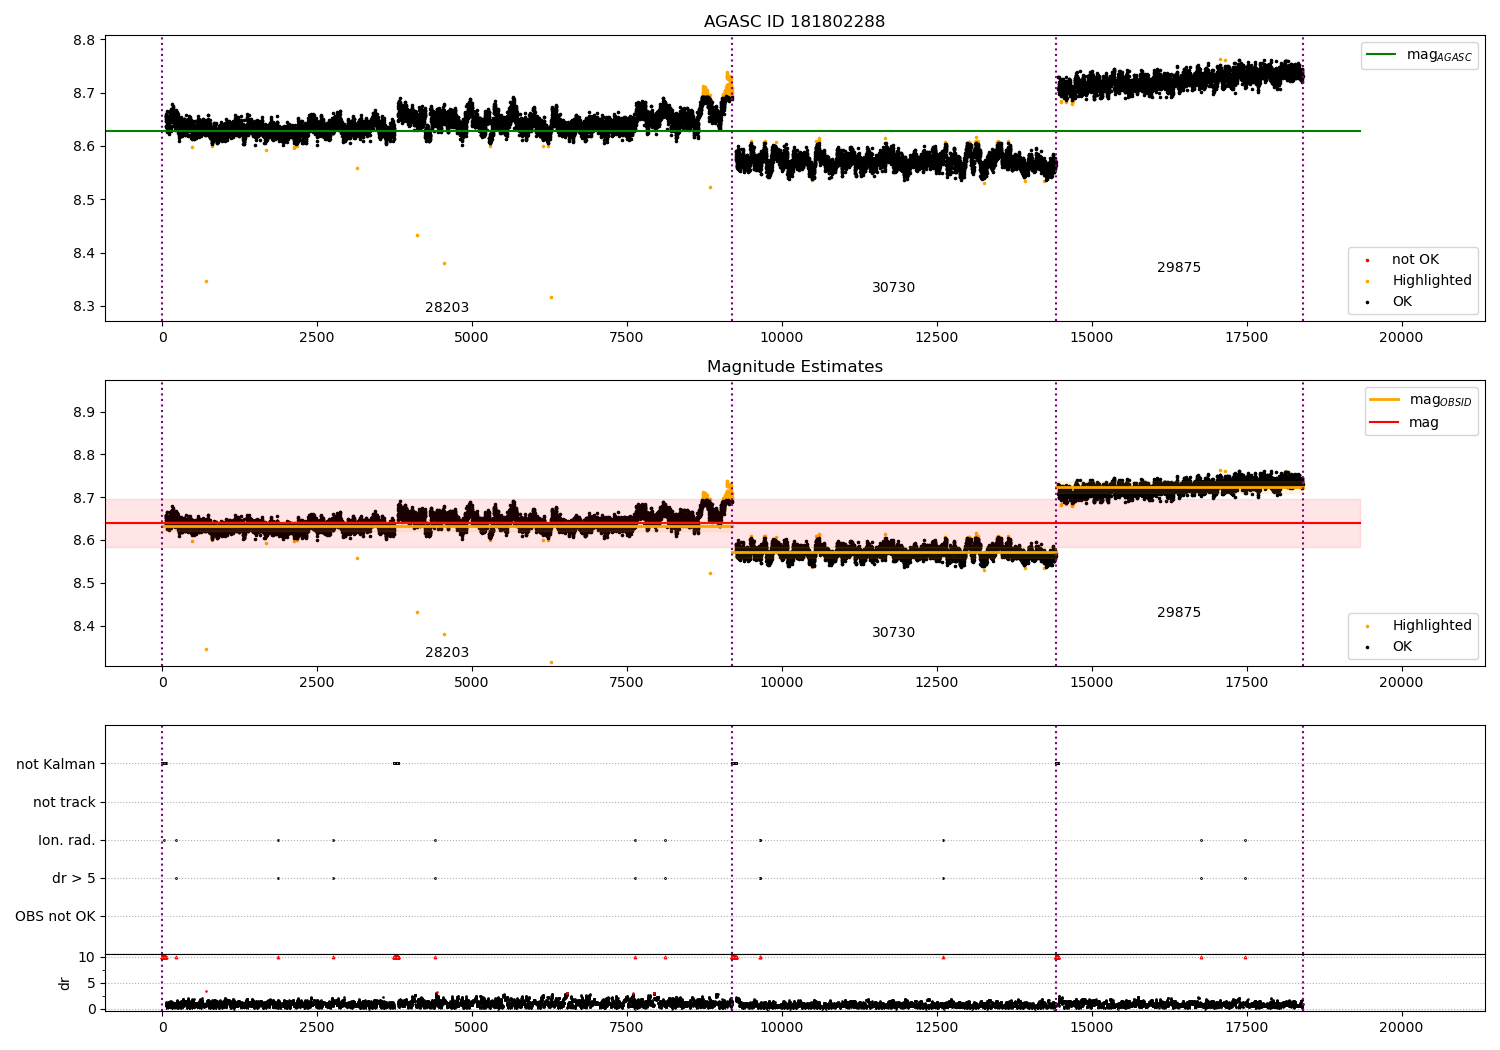
Task: Click OBSID label 28203 in Magnitude Estimates plot
Action: point(447,653)
